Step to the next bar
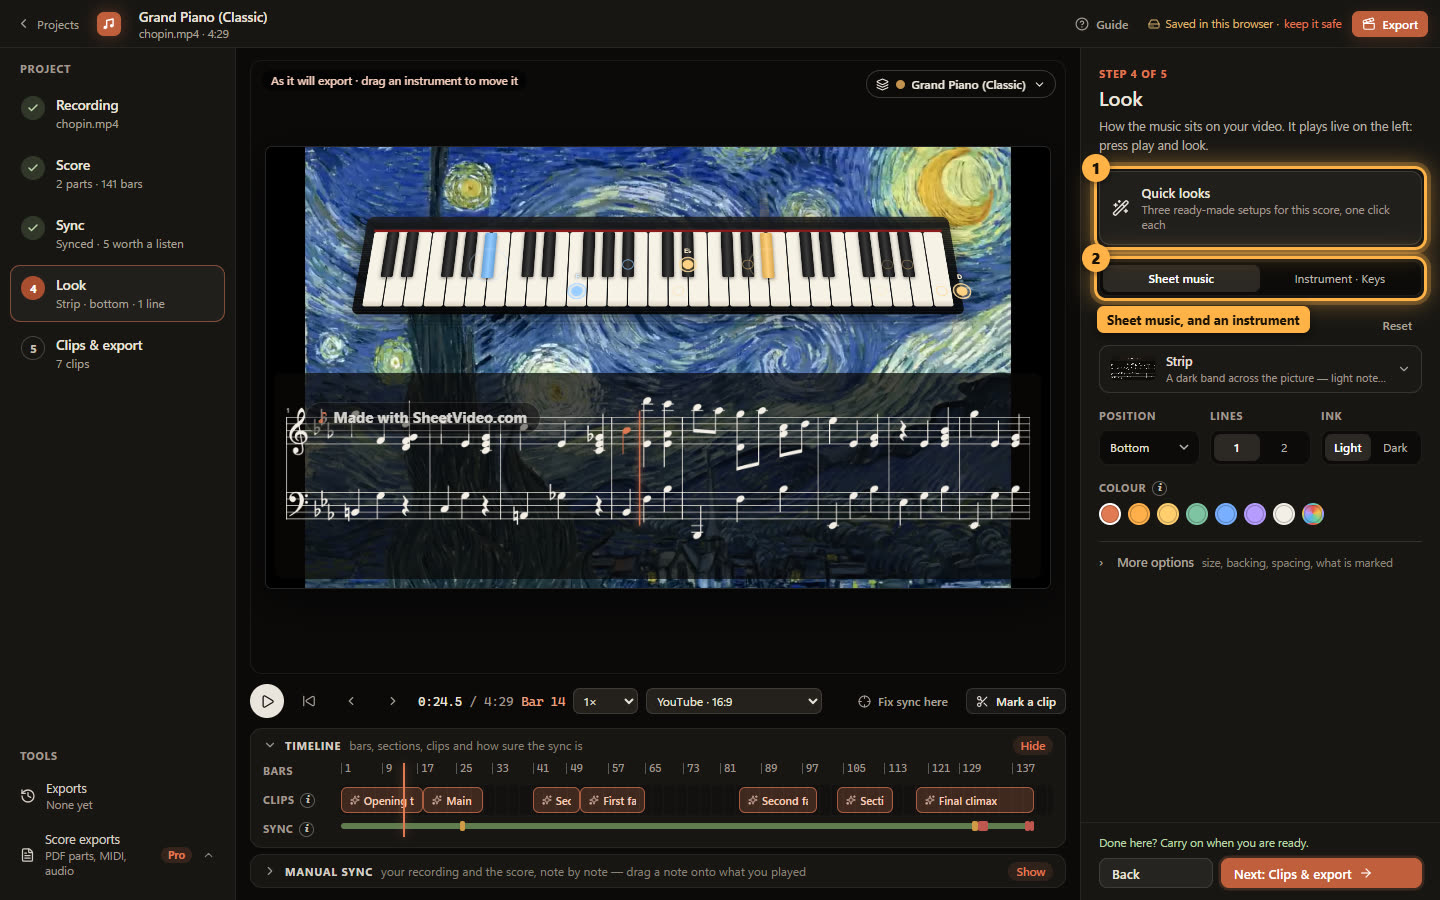 392,701
